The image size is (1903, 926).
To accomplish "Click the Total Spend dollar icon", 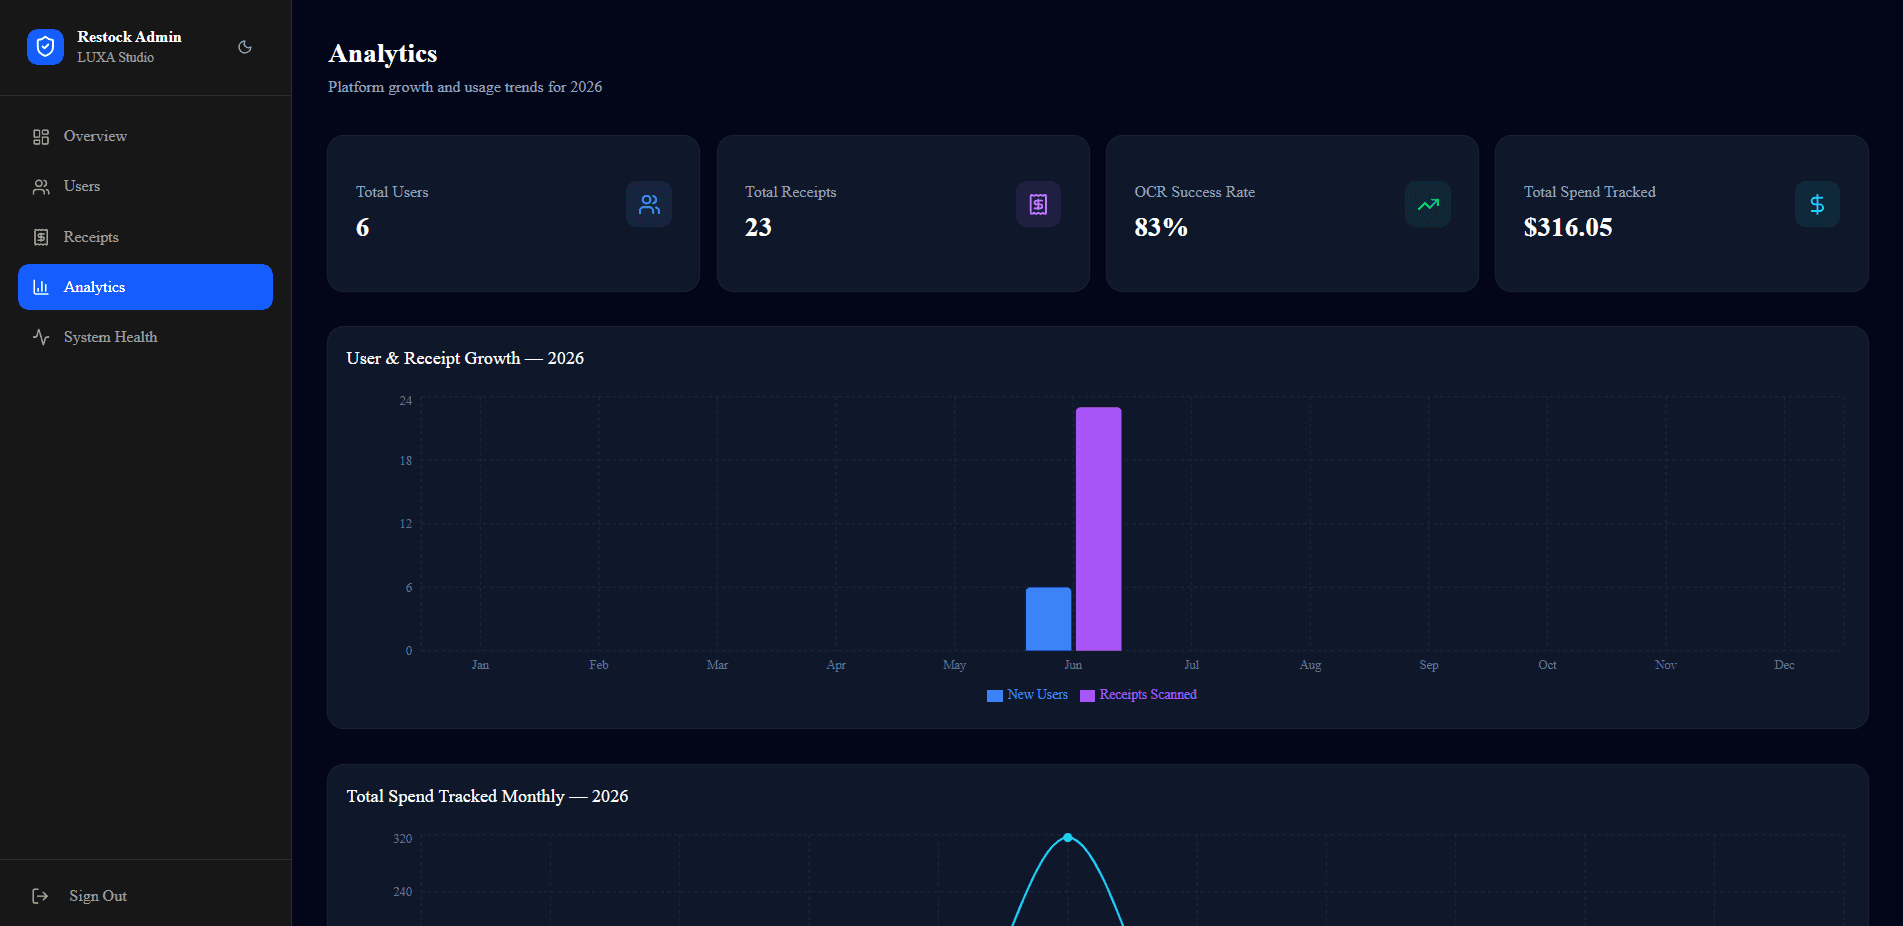I will 1817,204.
